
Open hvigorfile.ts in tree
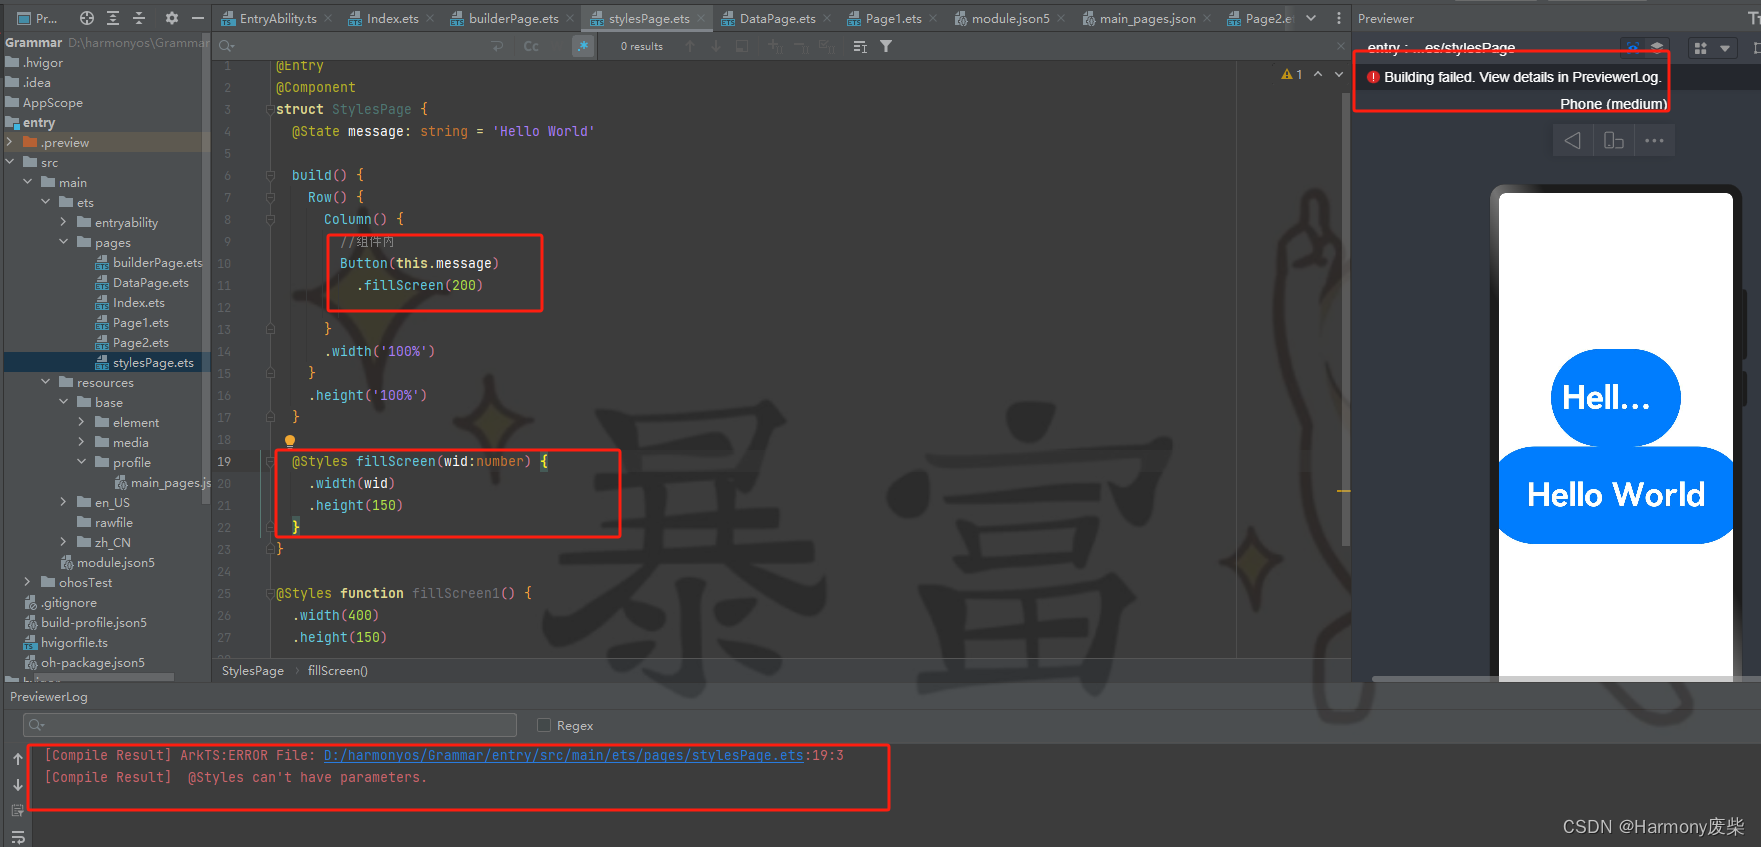coord(74,642)
